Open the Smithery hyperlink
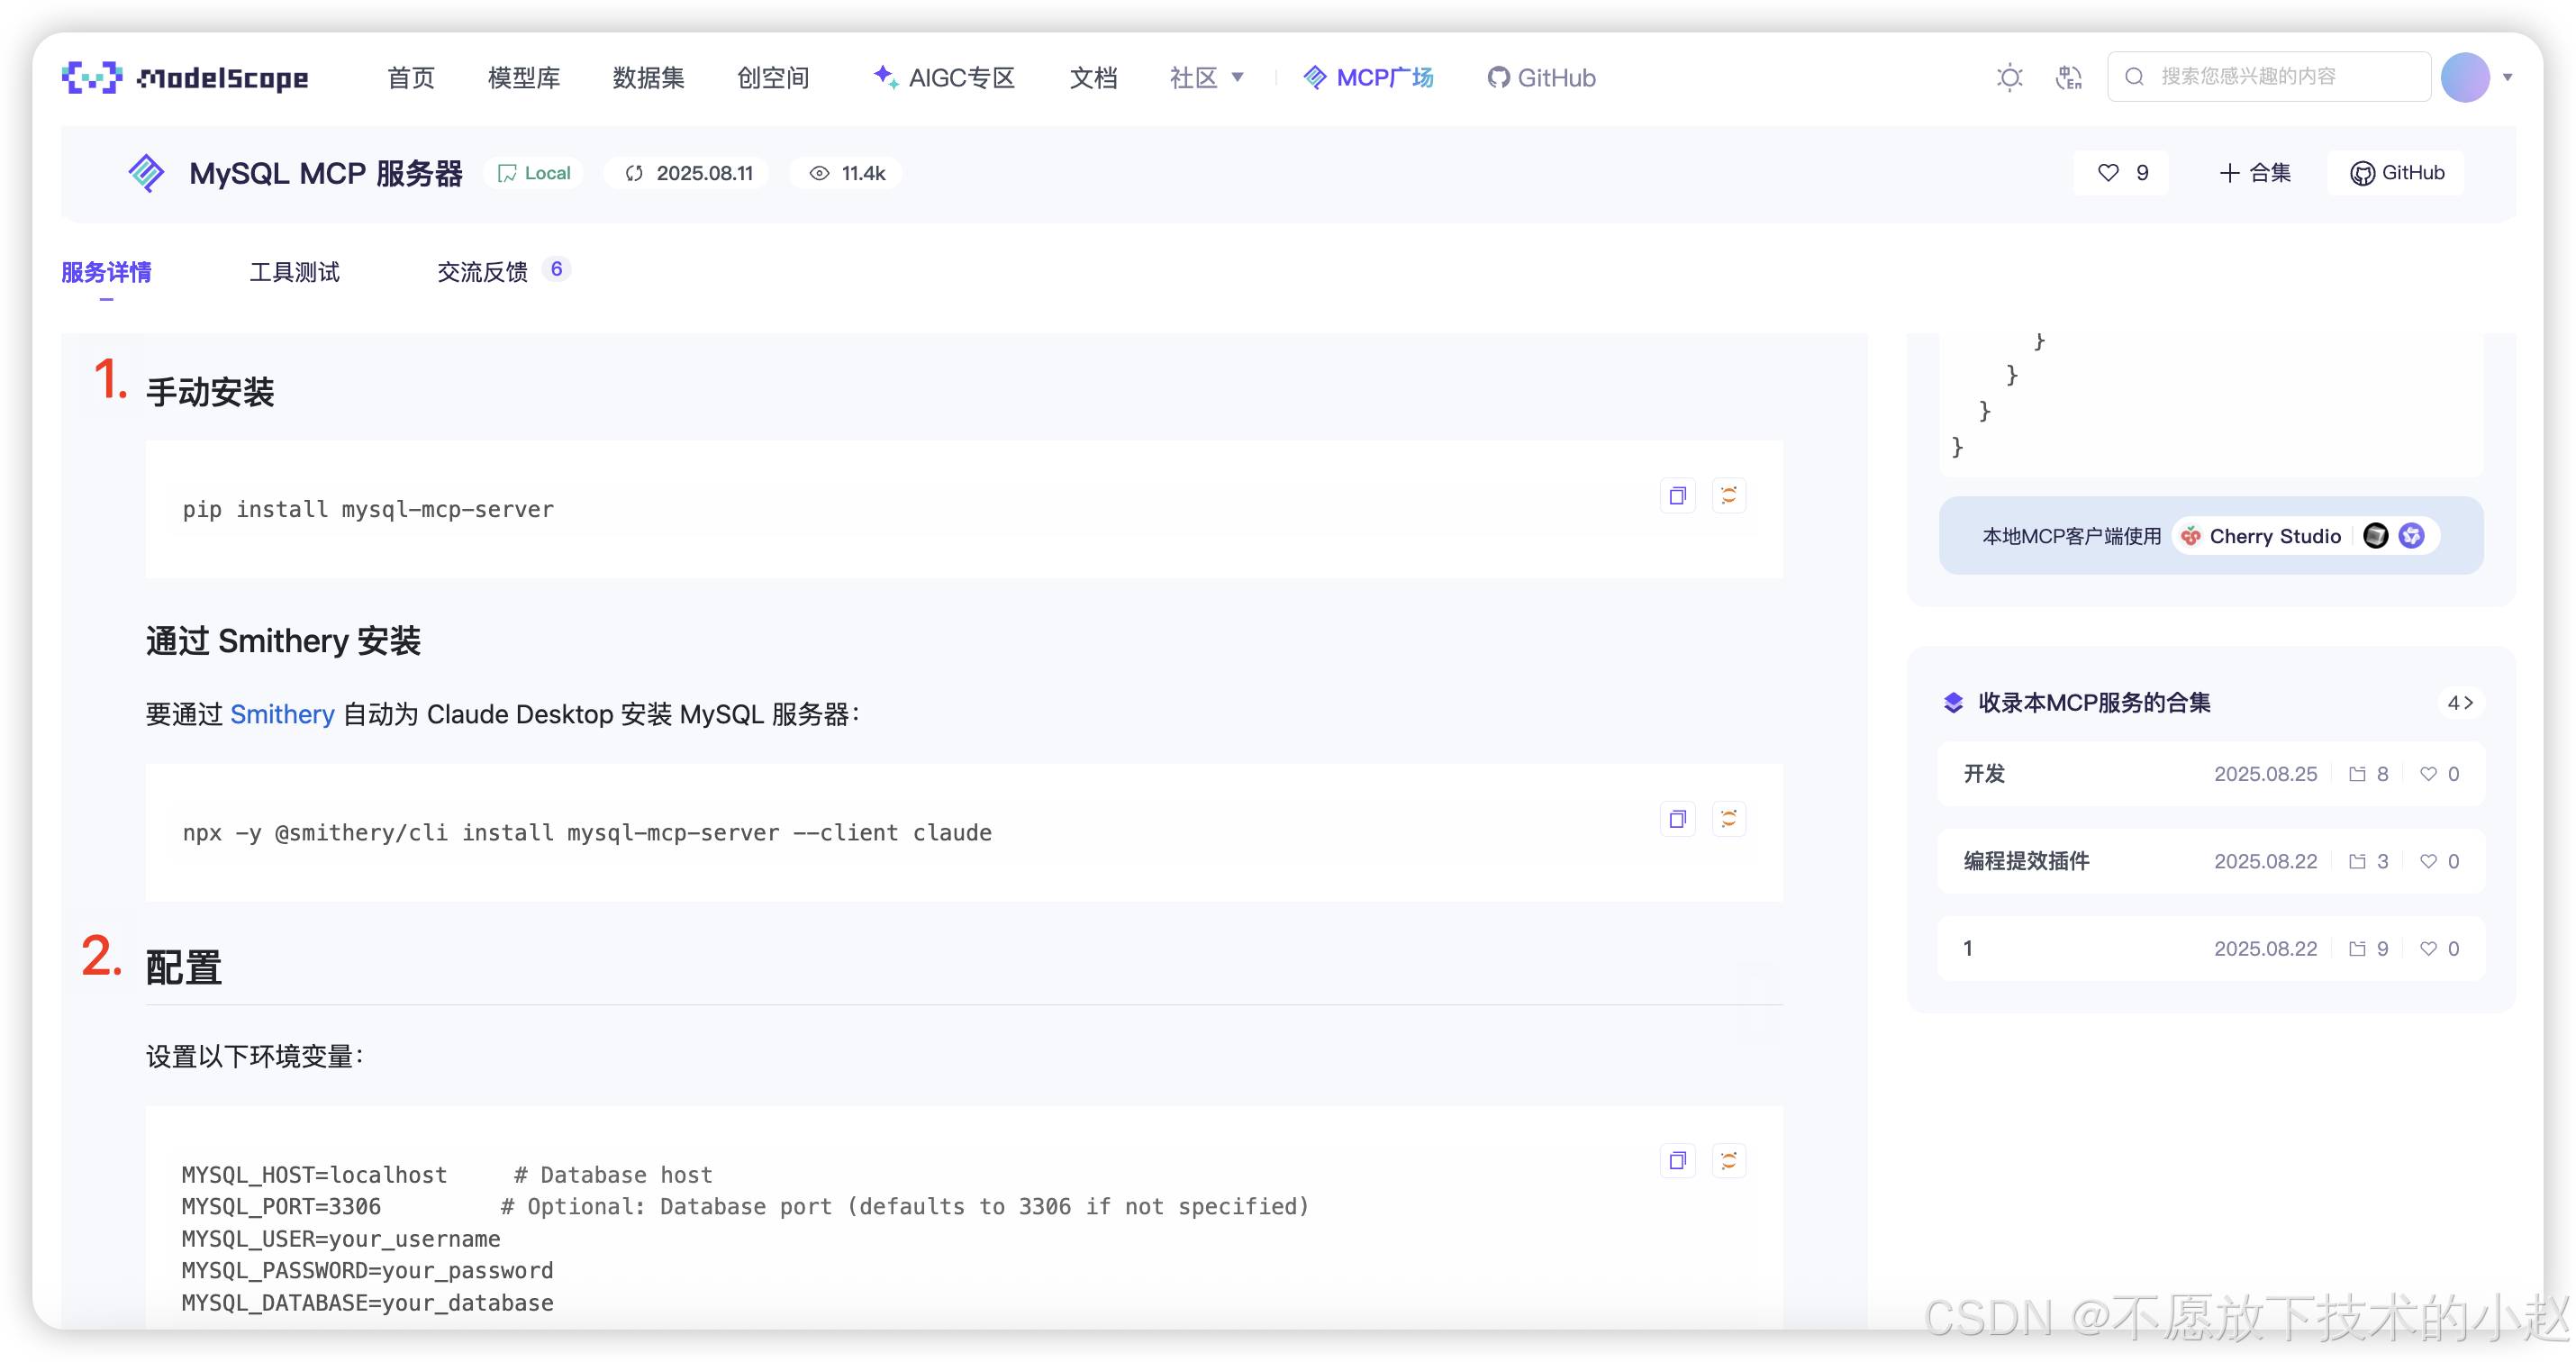 (x=282, y=715)
